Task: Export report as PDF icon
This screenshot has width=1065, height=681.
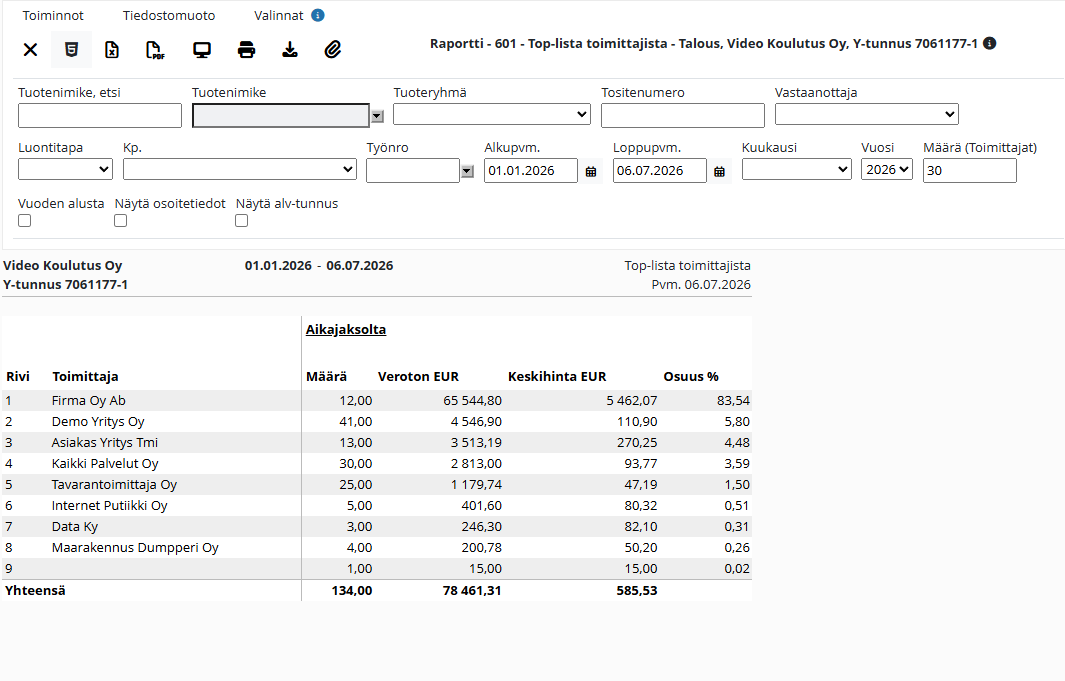Action: point(156,50)
